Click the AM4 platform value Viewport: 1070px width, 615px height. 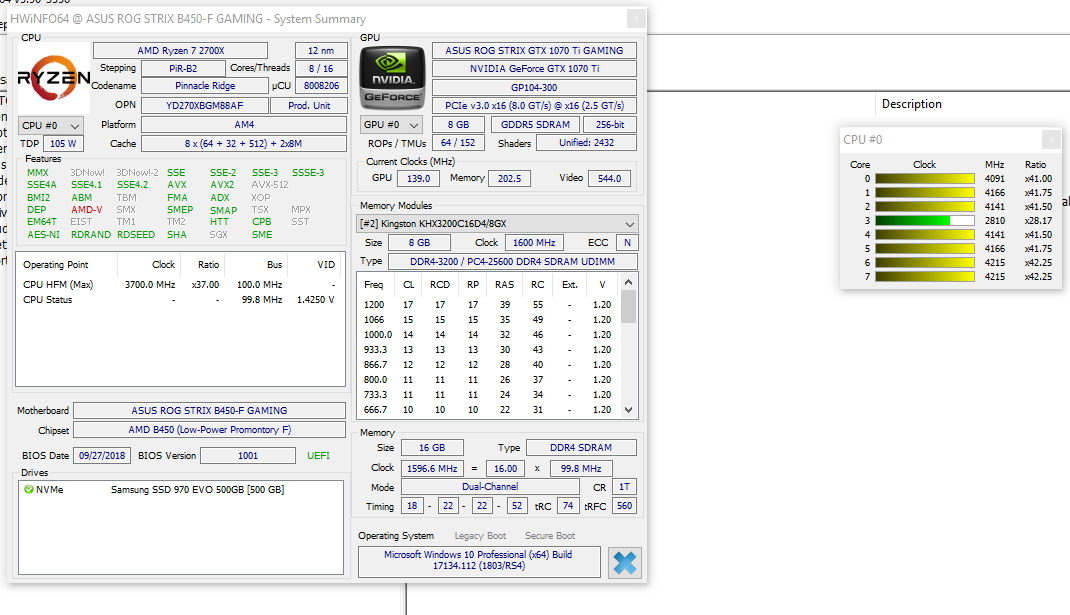tap(244, 125)
